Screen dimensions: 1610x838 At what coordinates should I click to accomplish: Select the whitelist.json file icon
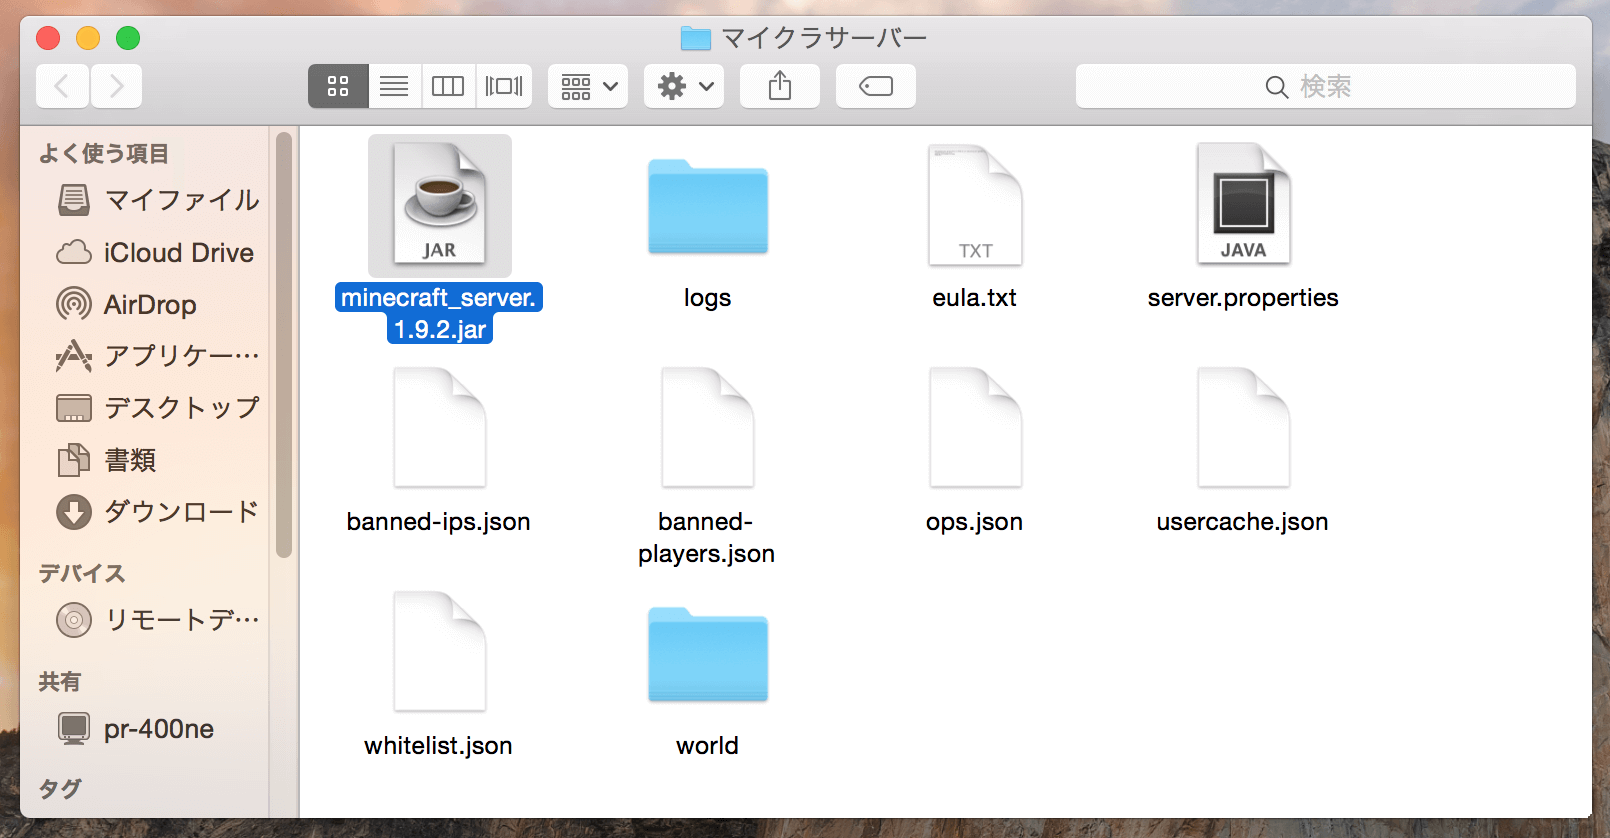tap(440, 652)
